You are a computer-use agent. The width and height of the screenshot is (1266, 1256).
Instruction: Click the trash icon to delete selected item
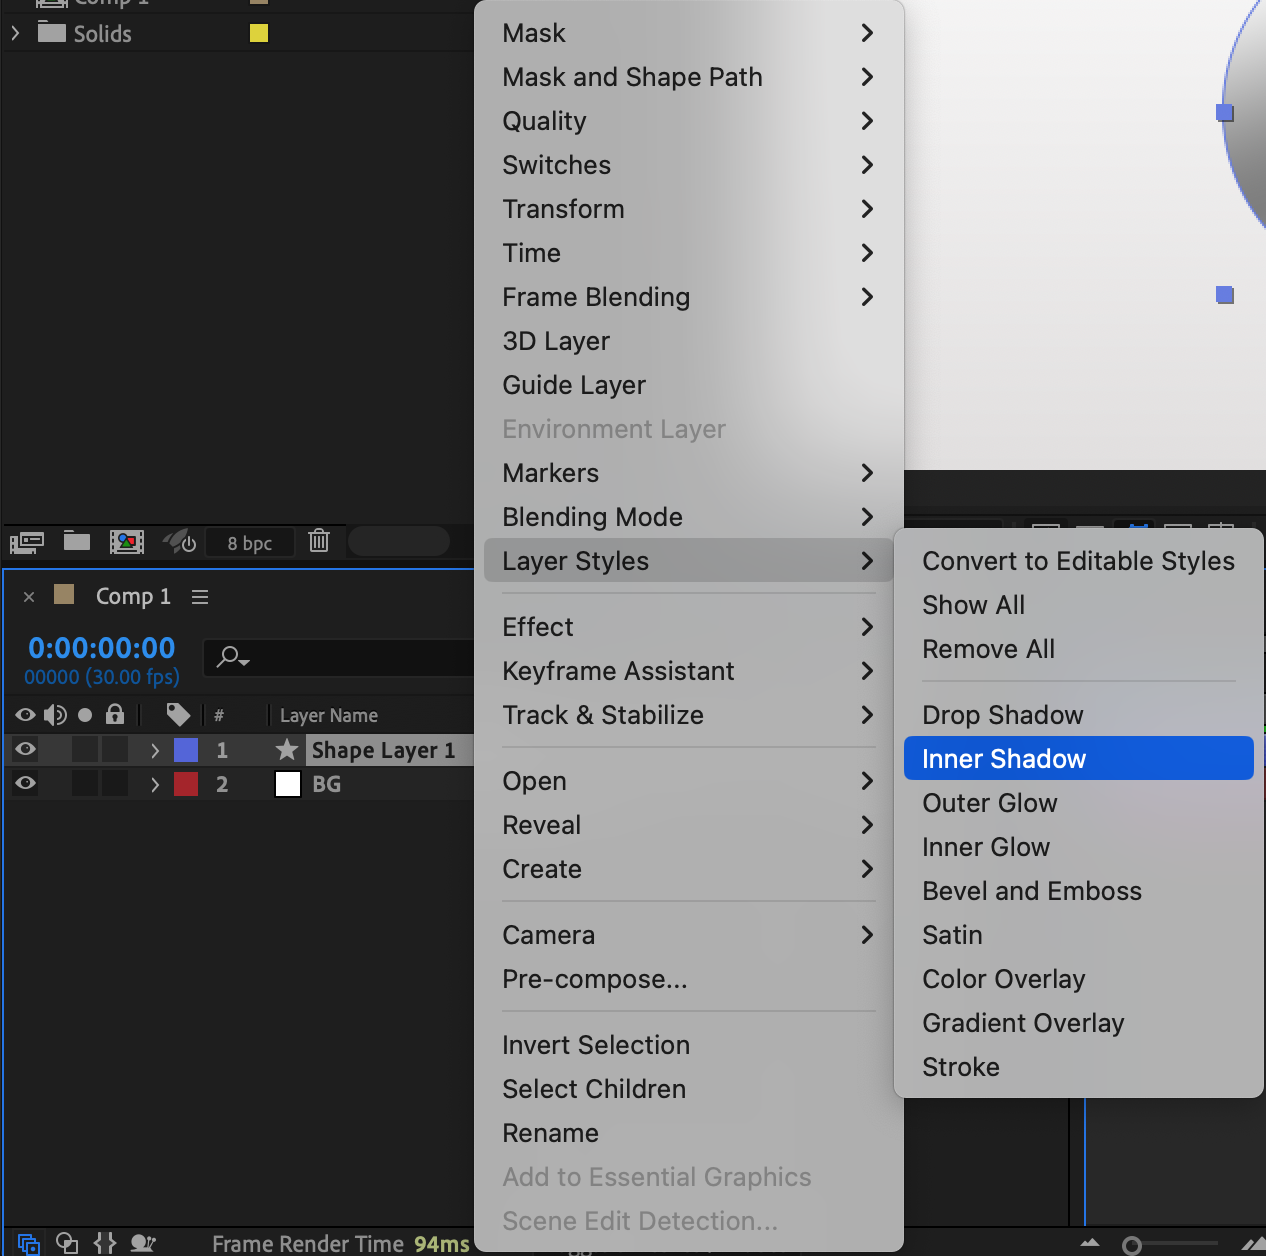coord(319,541)
